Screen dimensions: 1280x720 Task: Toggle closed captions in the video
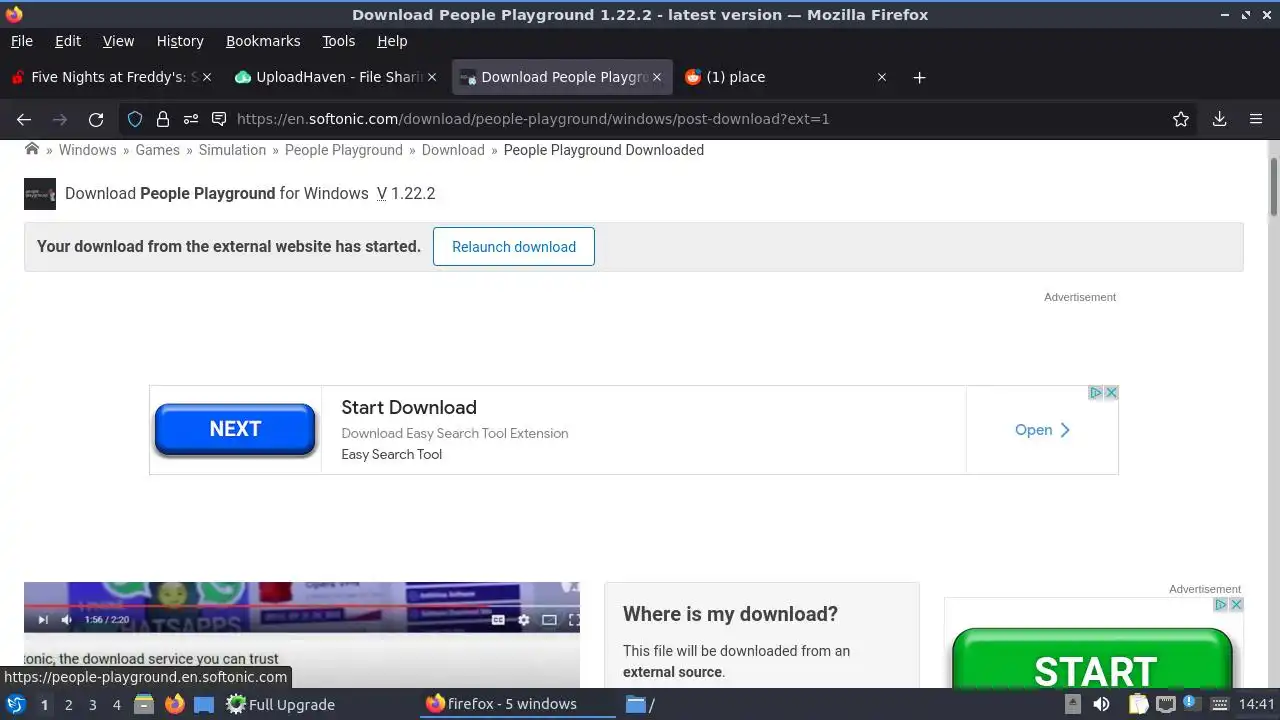point(498,620)
